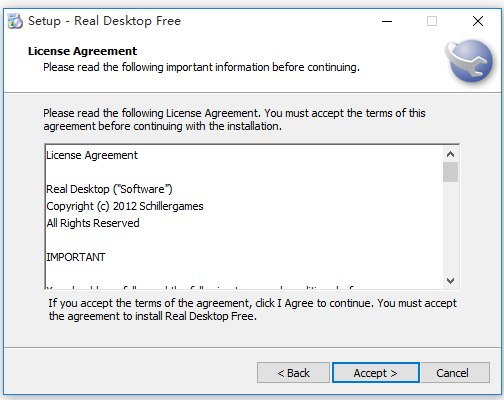Cancel the installation
This screenshot has width=504, height=400.
click(455, 373)
